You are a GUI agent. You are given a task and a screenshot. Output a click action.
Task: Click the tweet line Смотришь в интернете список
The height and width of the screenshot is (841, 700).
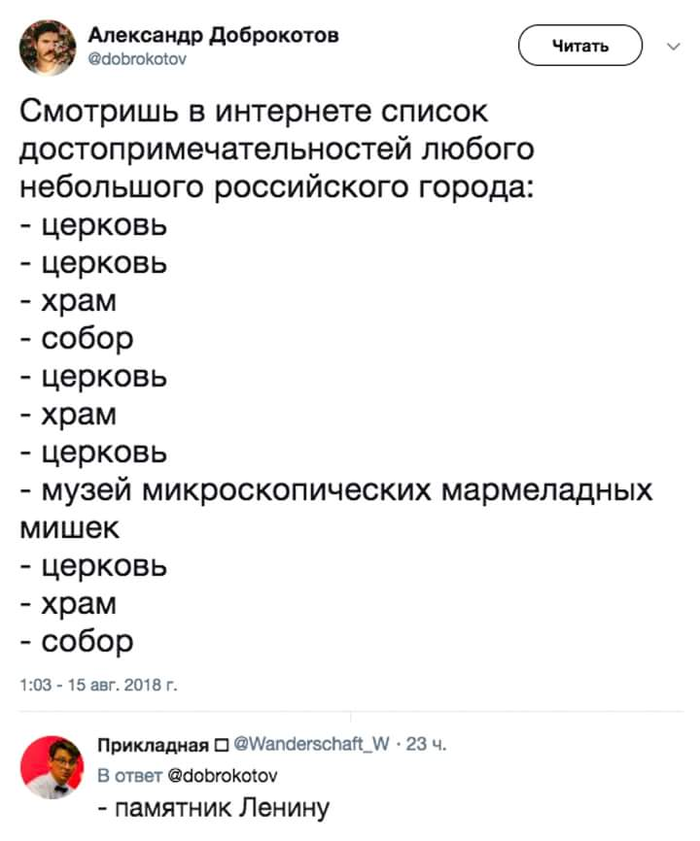(254, 112)
